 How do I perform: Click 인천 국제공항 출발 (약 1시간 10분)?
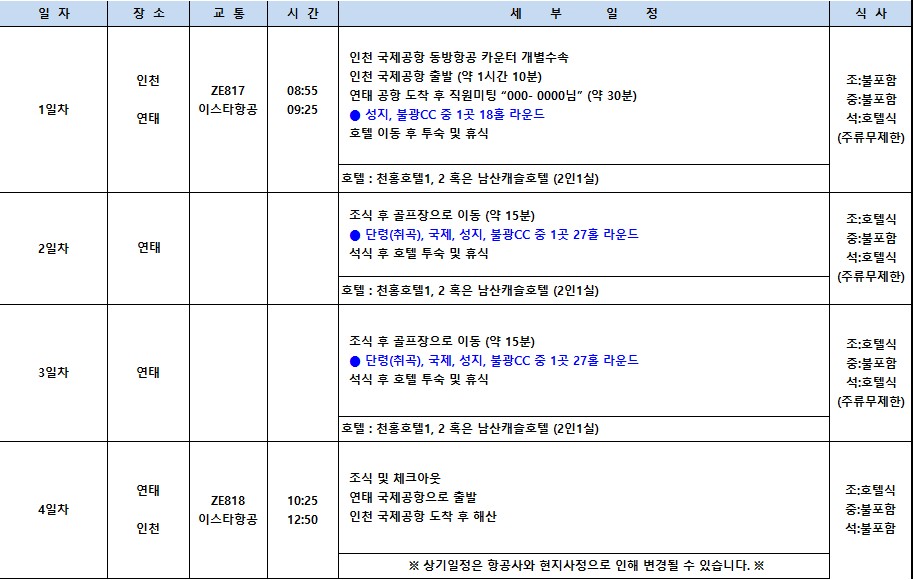[x=445, y=76]
